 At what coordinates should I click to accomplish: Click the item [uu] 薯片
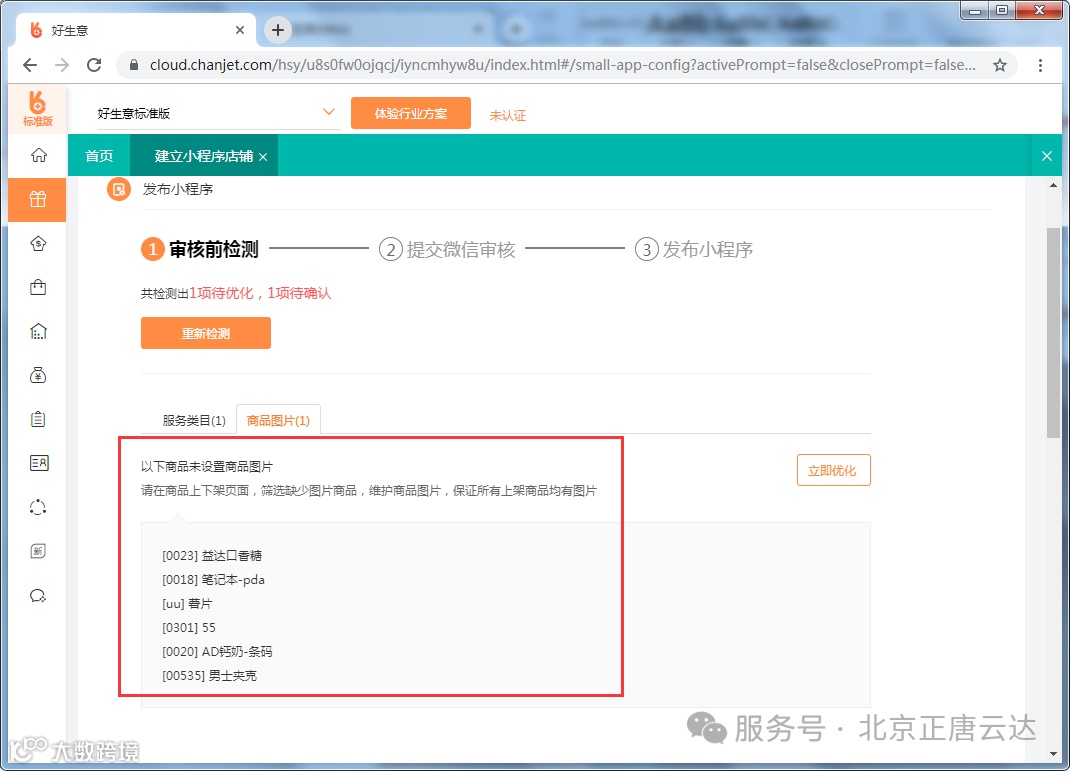tap(187, 604)
